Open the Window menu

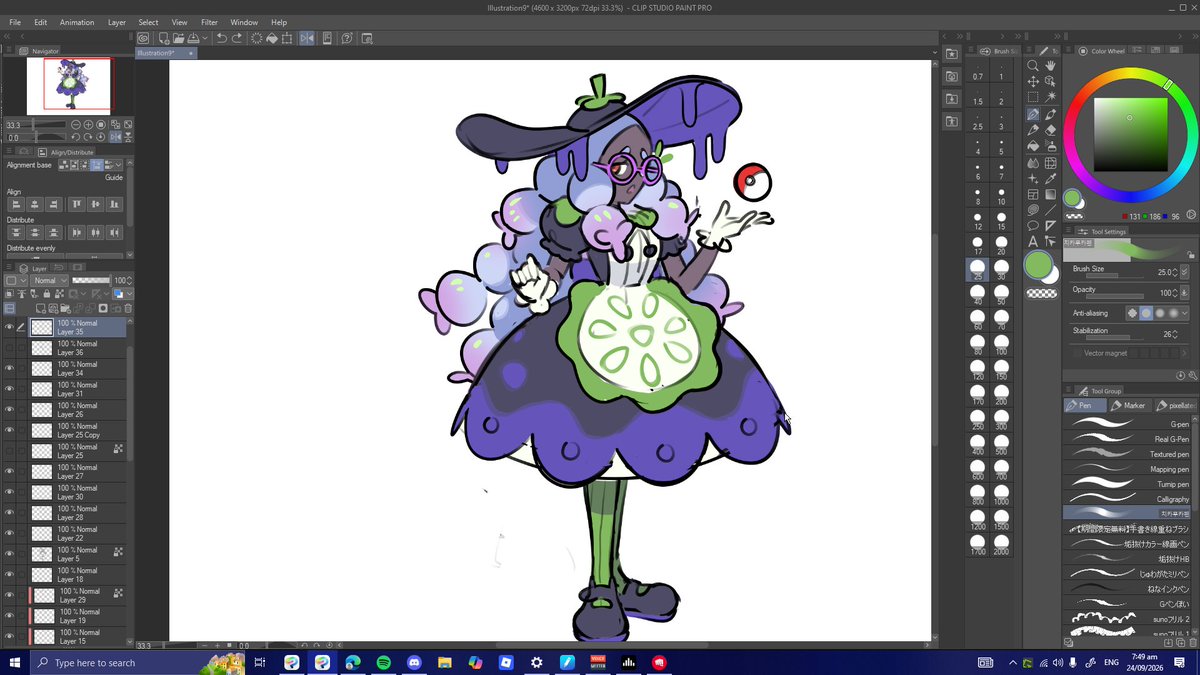[244, 22]
